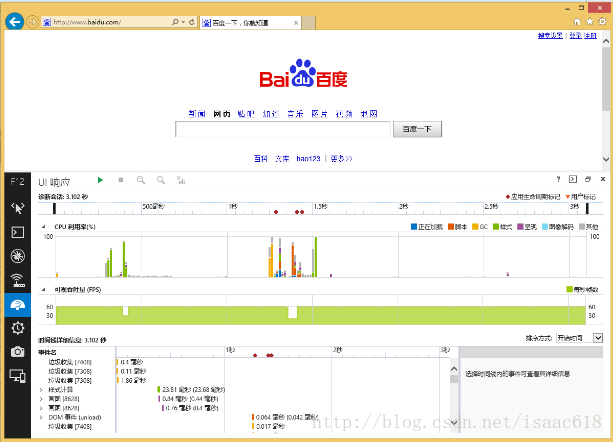Open a new blank browser tab

click(x=308, y=23)
